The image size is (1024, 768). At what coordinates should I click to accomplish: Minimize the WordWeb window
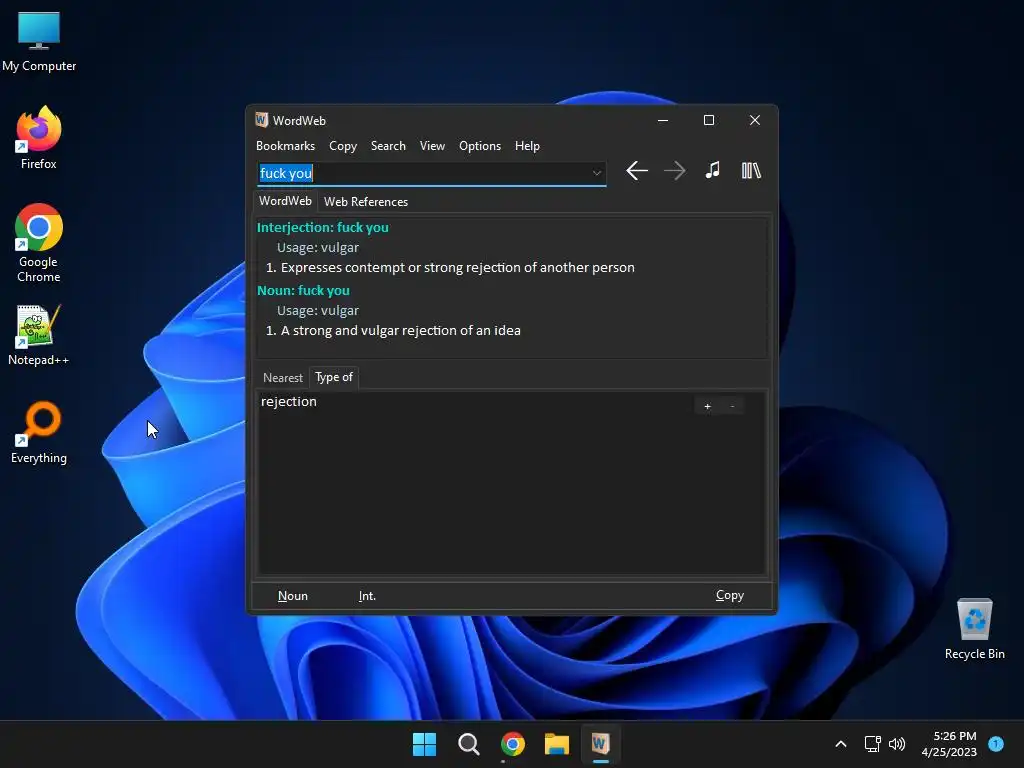tap(663, 120)
